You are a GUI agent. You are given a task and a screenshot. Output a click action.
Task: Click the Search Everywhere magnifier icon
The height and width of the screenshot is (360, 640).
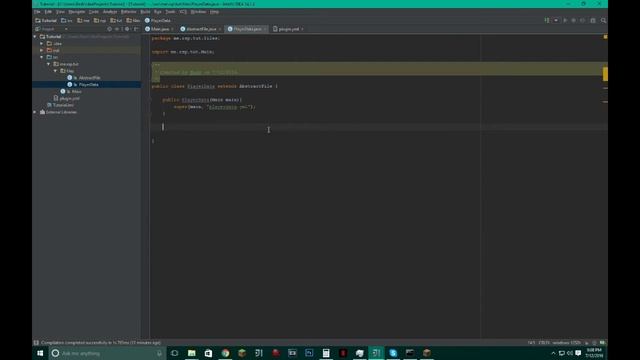[603, 20]
